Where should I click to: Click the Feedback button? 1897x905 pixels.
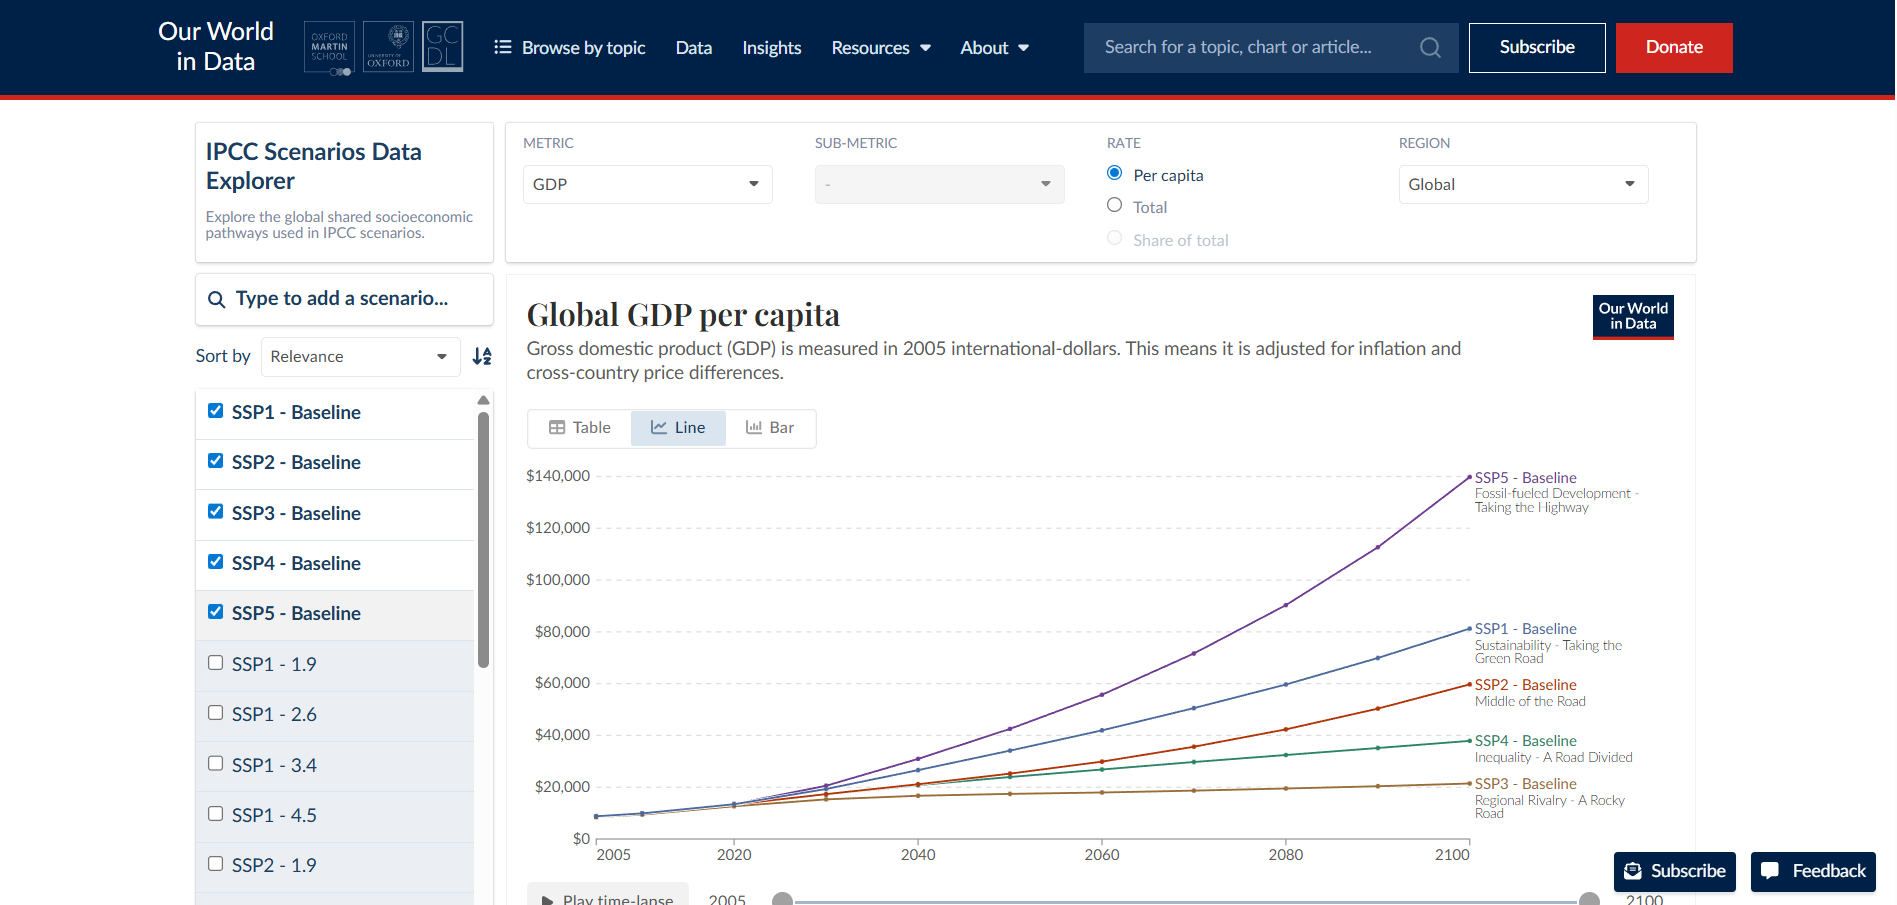pyautogui.click(x=1813, y=871)
